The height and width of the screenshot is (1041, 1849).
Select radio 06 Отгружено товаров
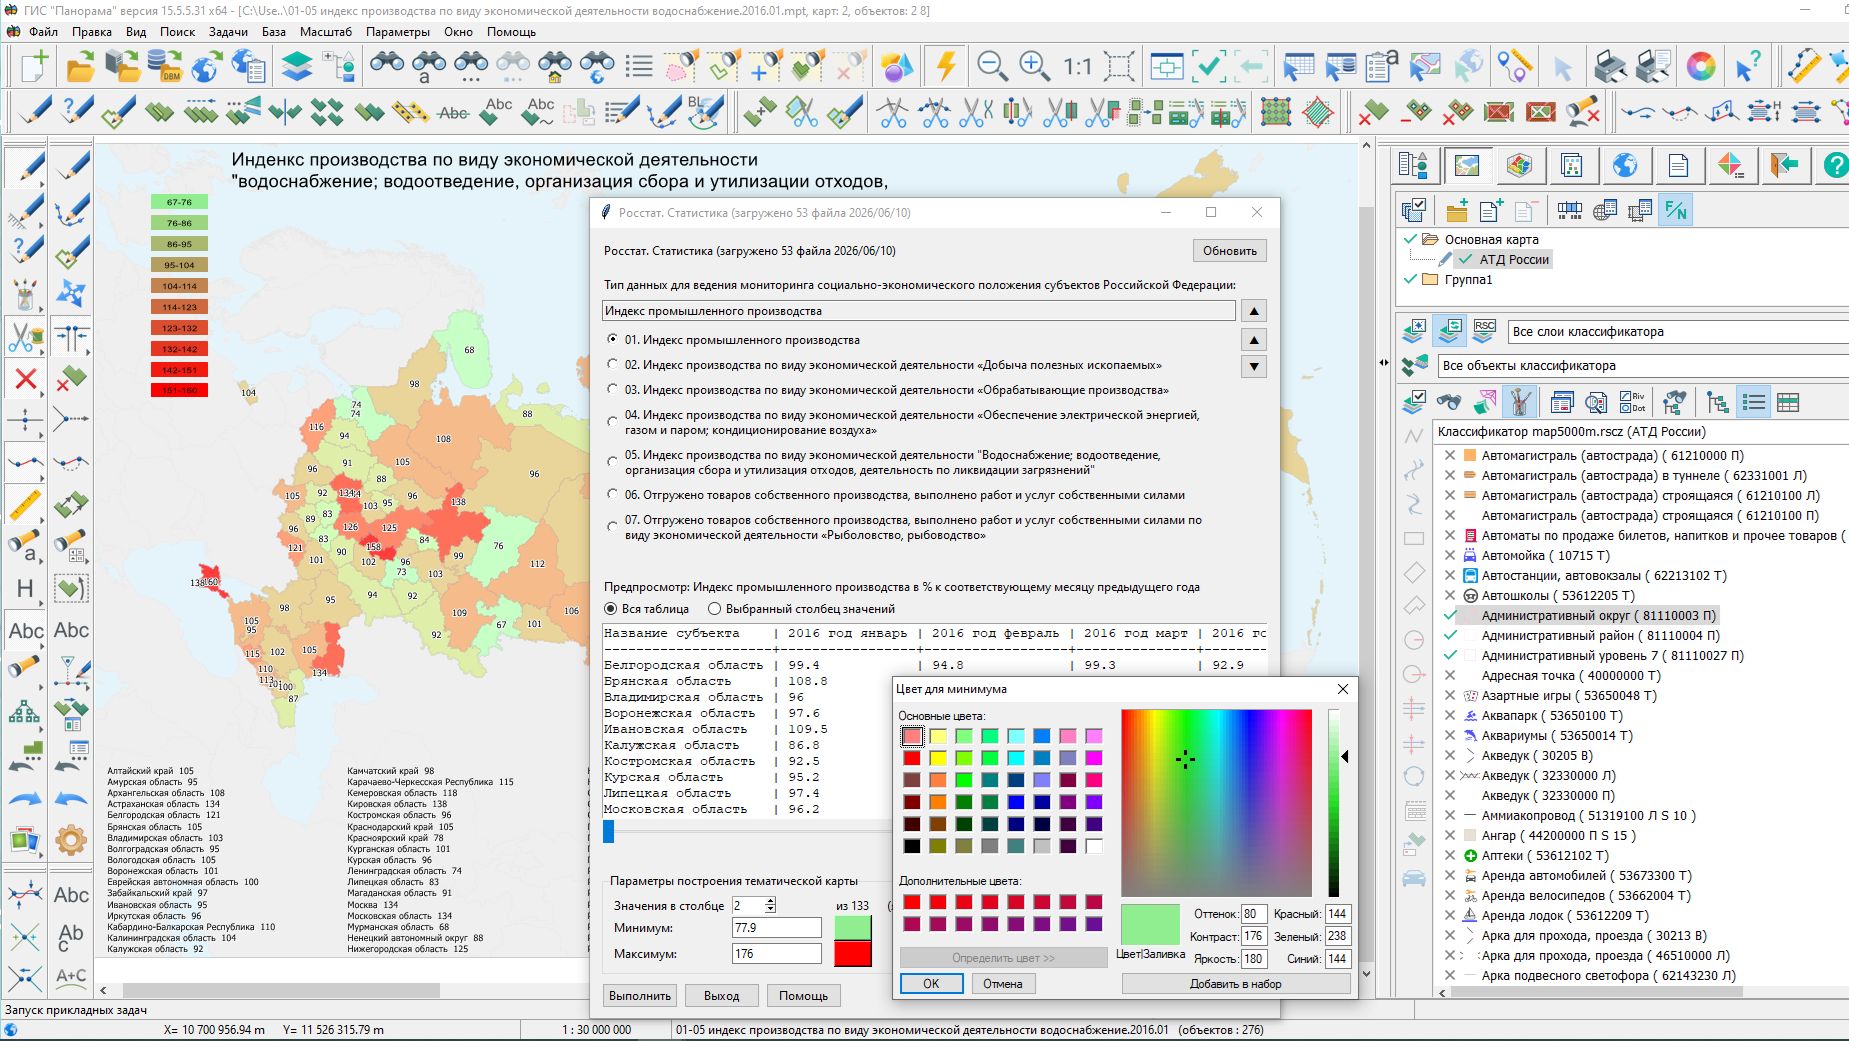click(x=613, y=495)
